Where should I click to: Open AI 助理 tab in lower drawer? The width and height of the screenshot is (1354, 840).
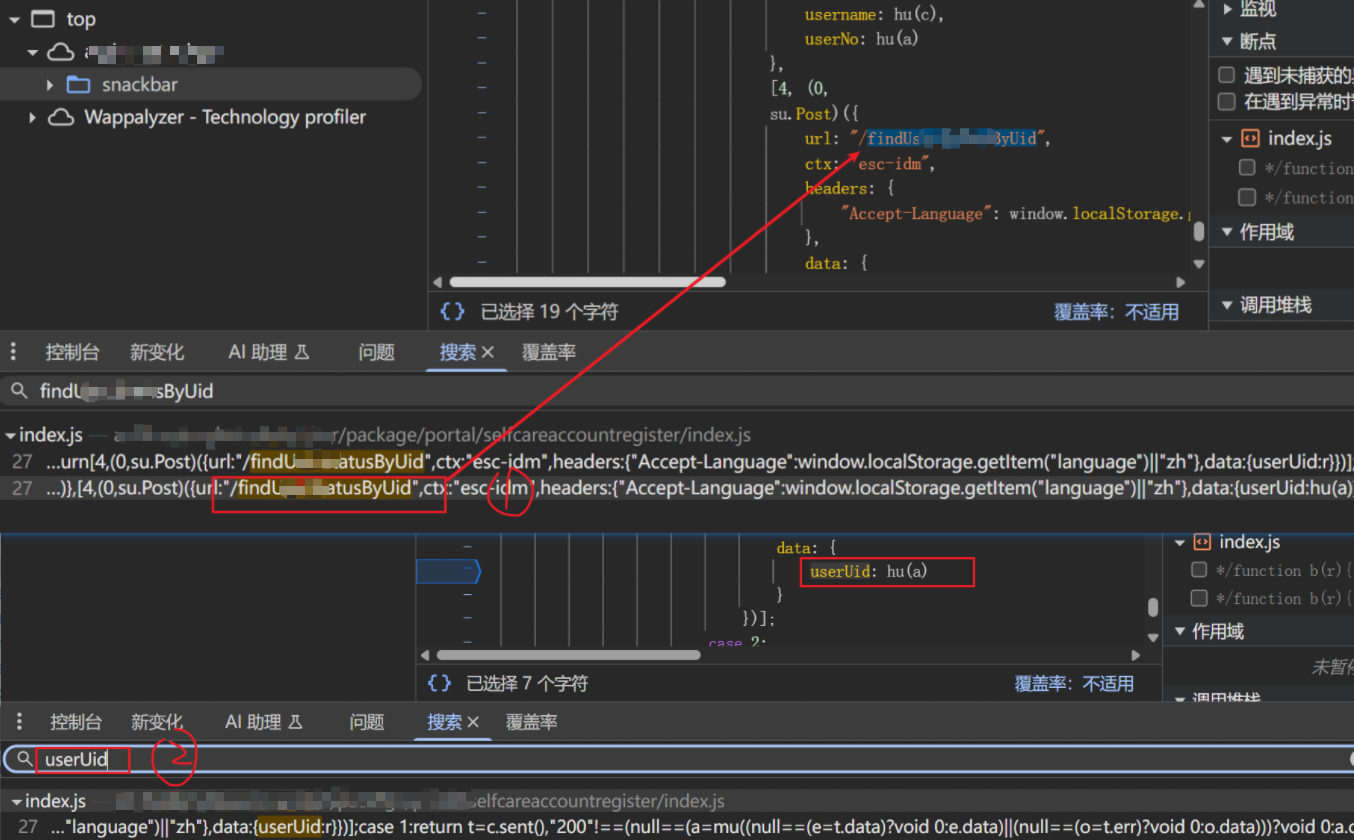tap(264, 722)
